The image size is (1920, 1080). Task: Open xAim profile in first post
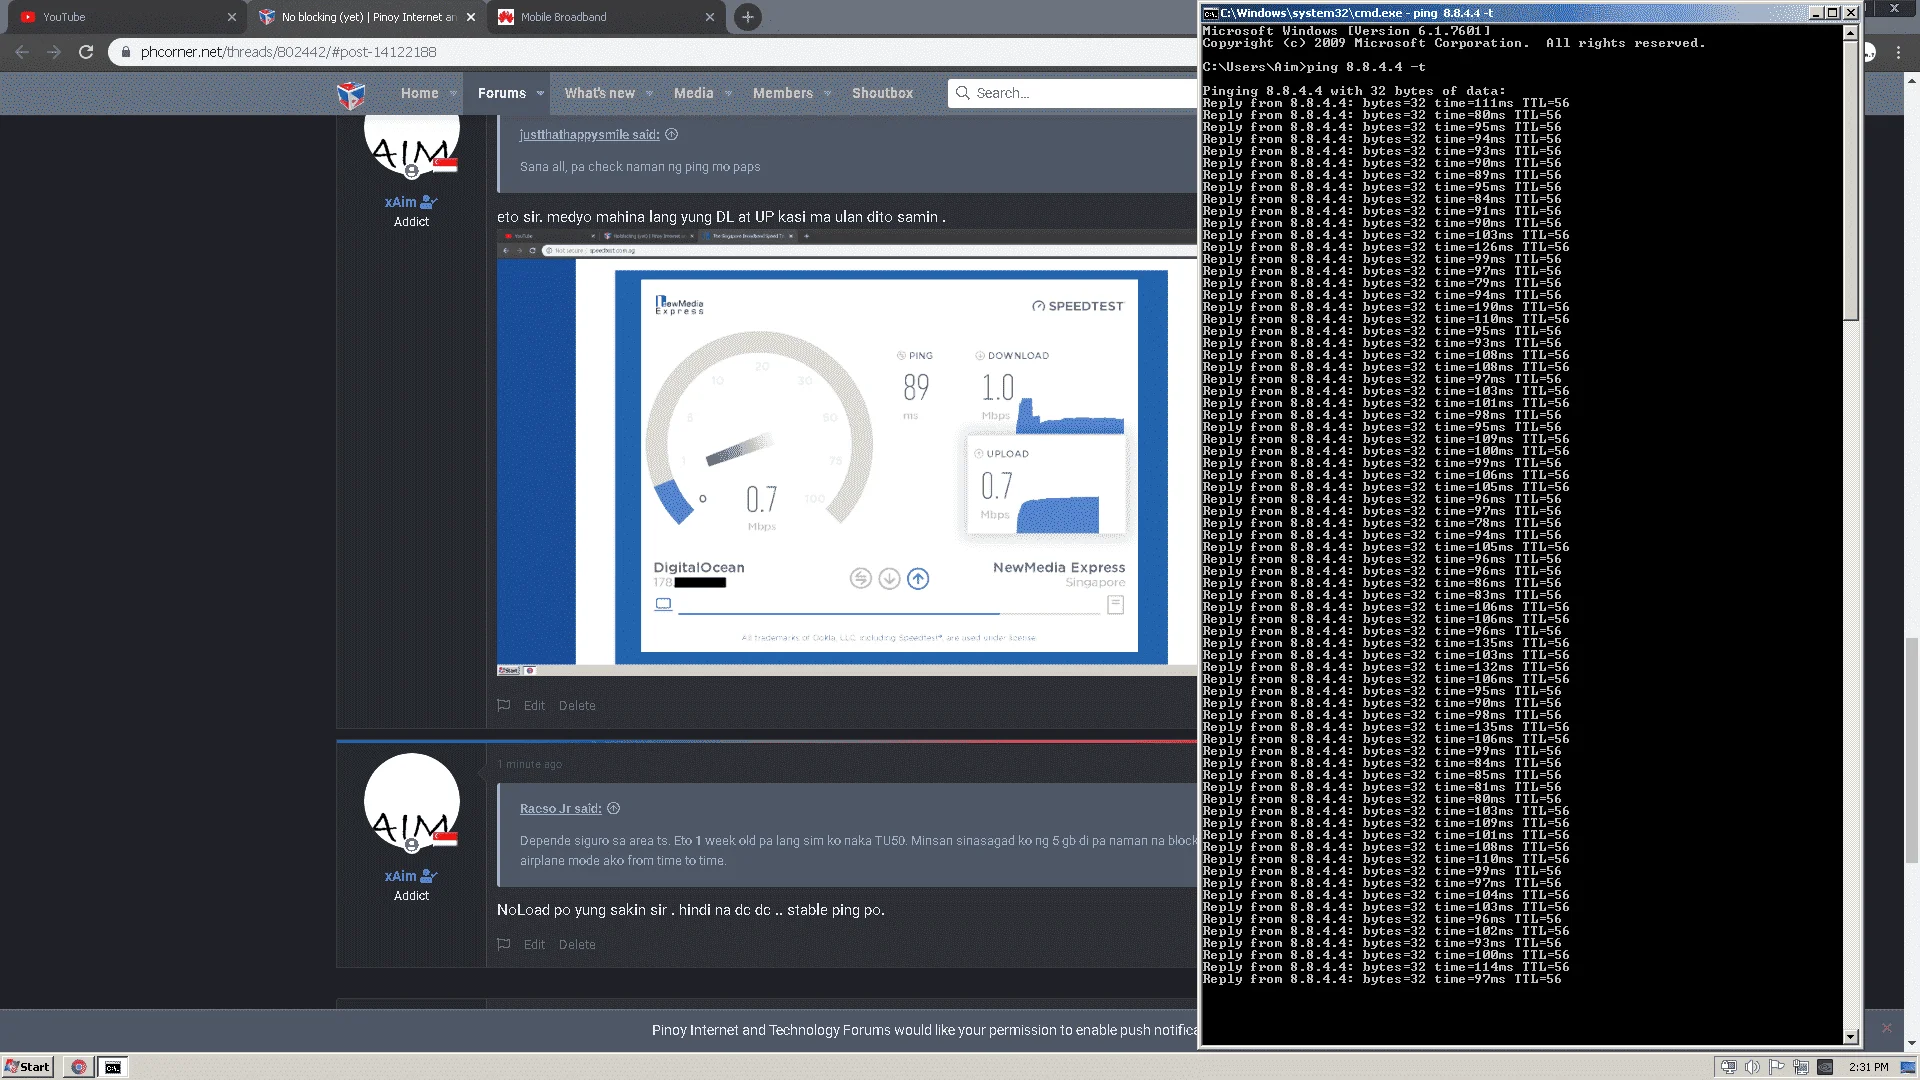coord(400,202)
